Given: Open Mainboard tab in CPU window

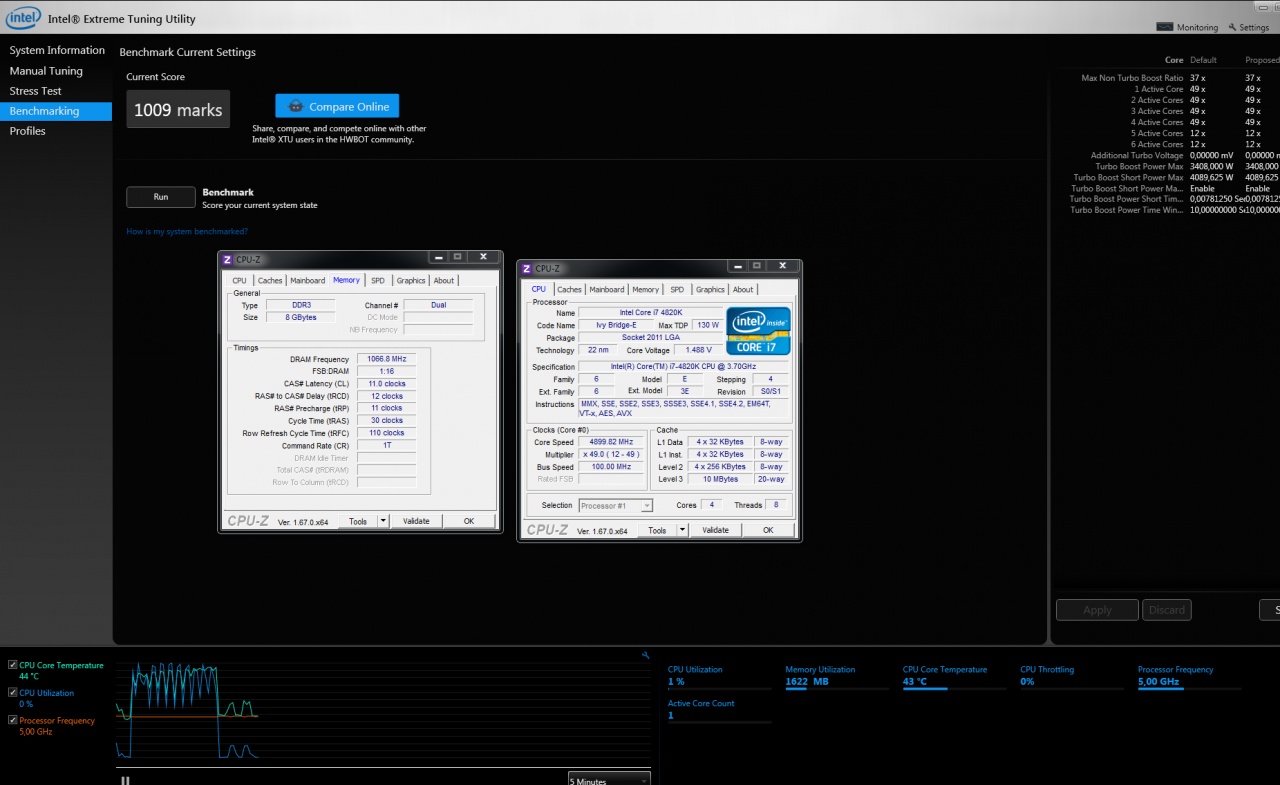Looking at the screenshot, I should 606,289.
